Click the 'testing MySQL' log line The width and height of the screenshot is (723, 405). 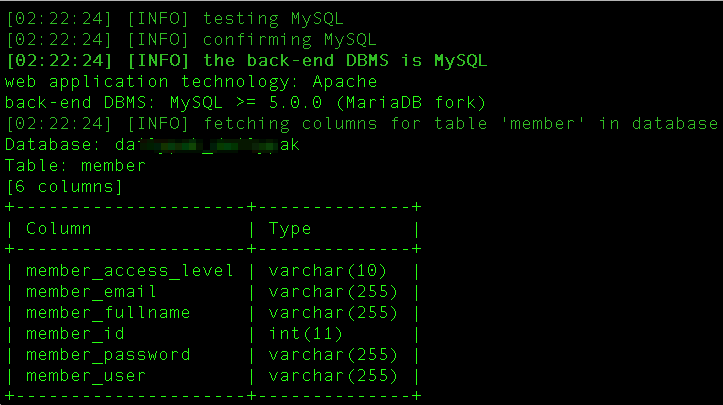click(x=175, y=18)
